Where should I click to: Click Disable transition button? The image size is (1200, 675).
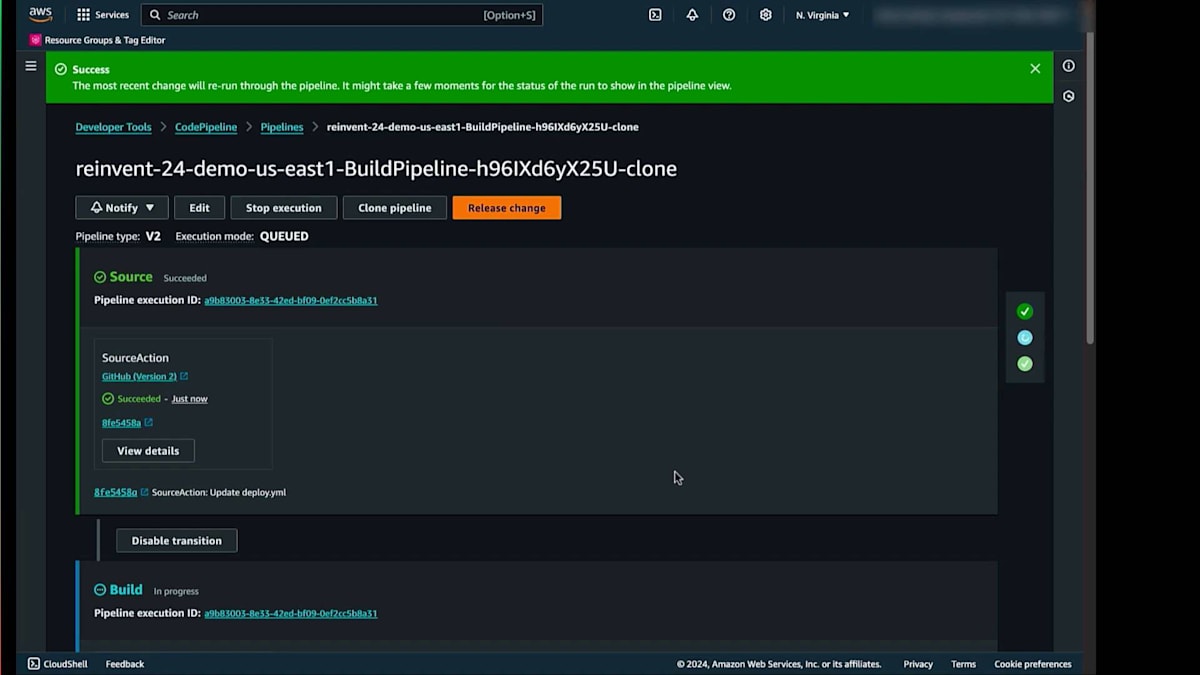177,541
